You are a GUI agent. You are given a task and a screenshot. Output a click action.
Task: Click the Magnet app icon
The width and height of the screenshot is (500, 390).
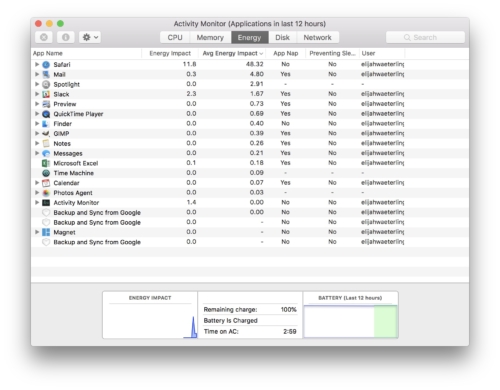point(46,232)
